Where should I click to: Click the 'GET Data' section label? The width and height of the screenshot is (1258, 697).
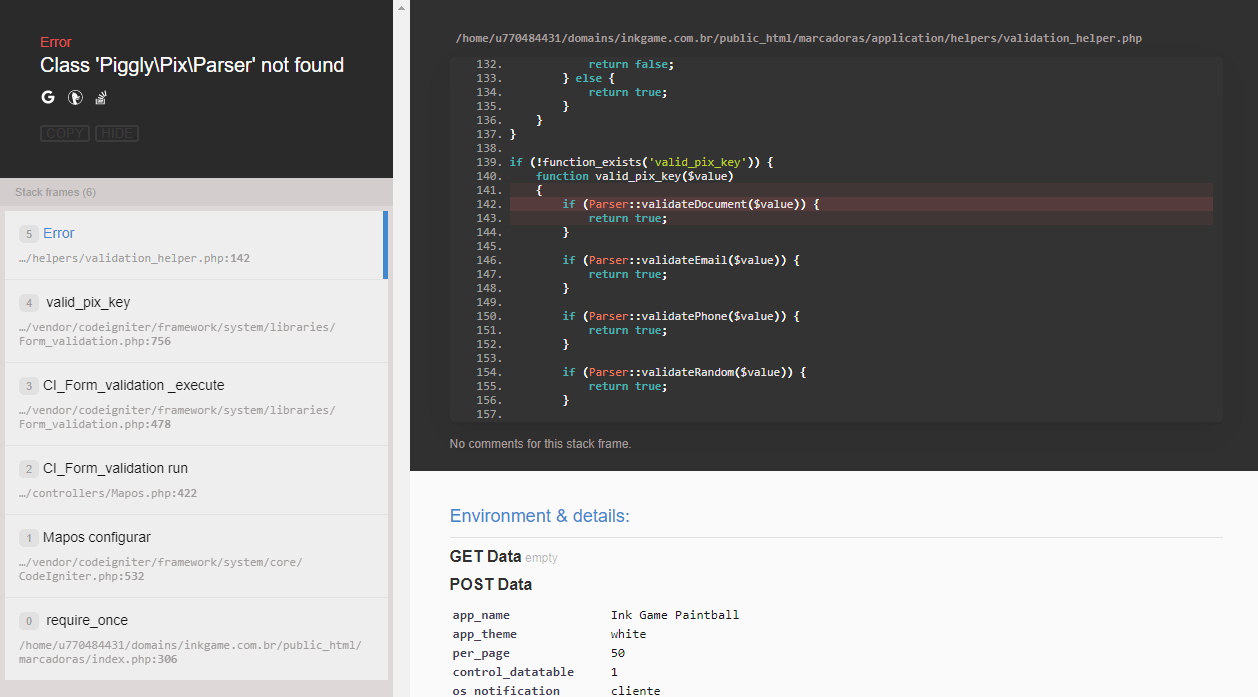[x=486, y=556]
